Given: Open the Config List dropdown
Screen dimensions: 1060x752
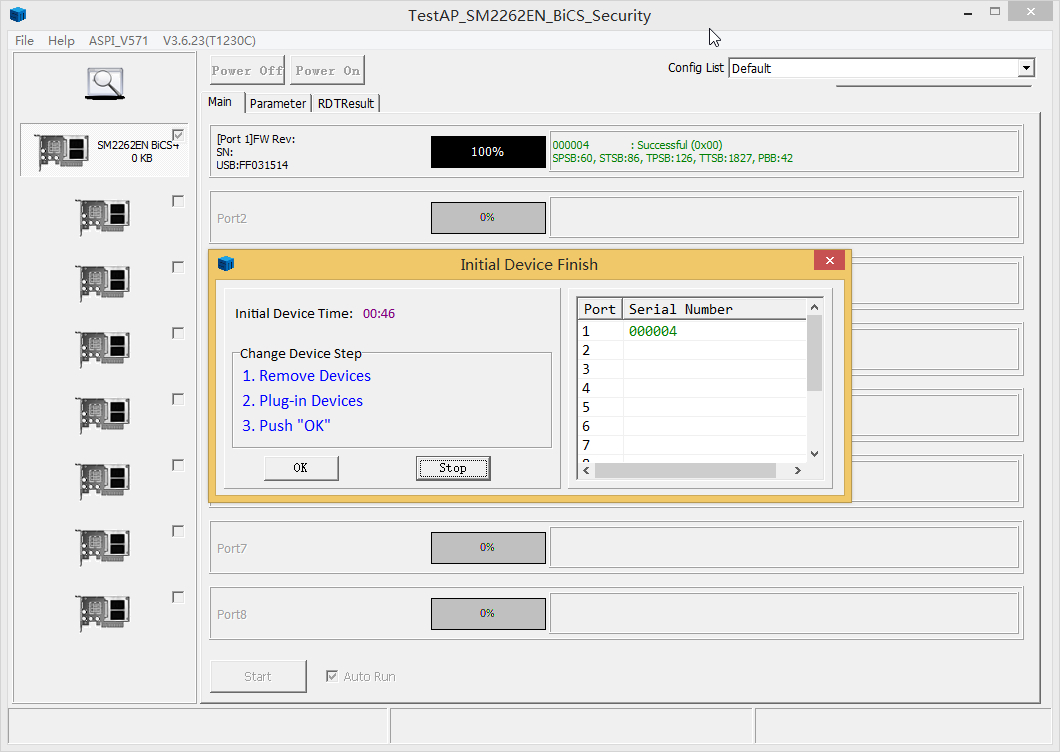Looking at the screenshot, I should tap(1026, 68).
